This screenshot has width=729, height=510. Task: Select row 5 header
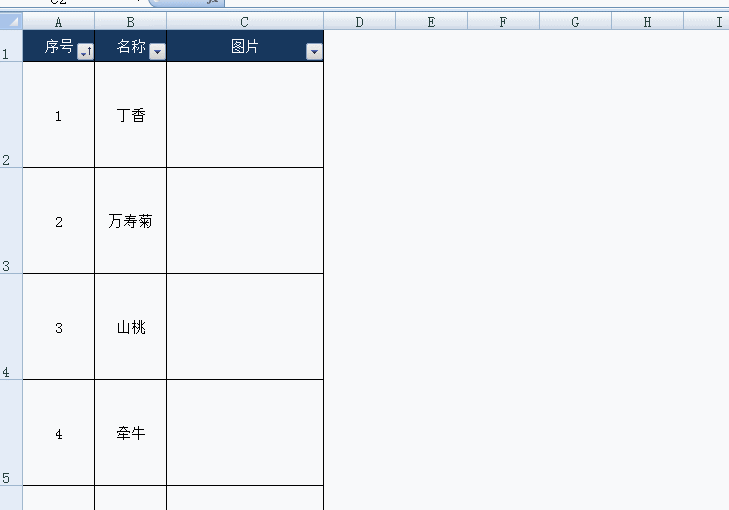pos(11,433)
